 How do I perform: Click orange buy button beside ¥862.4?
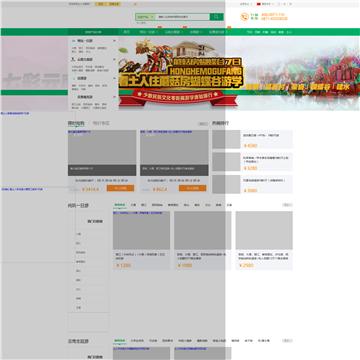click(192, 188)
